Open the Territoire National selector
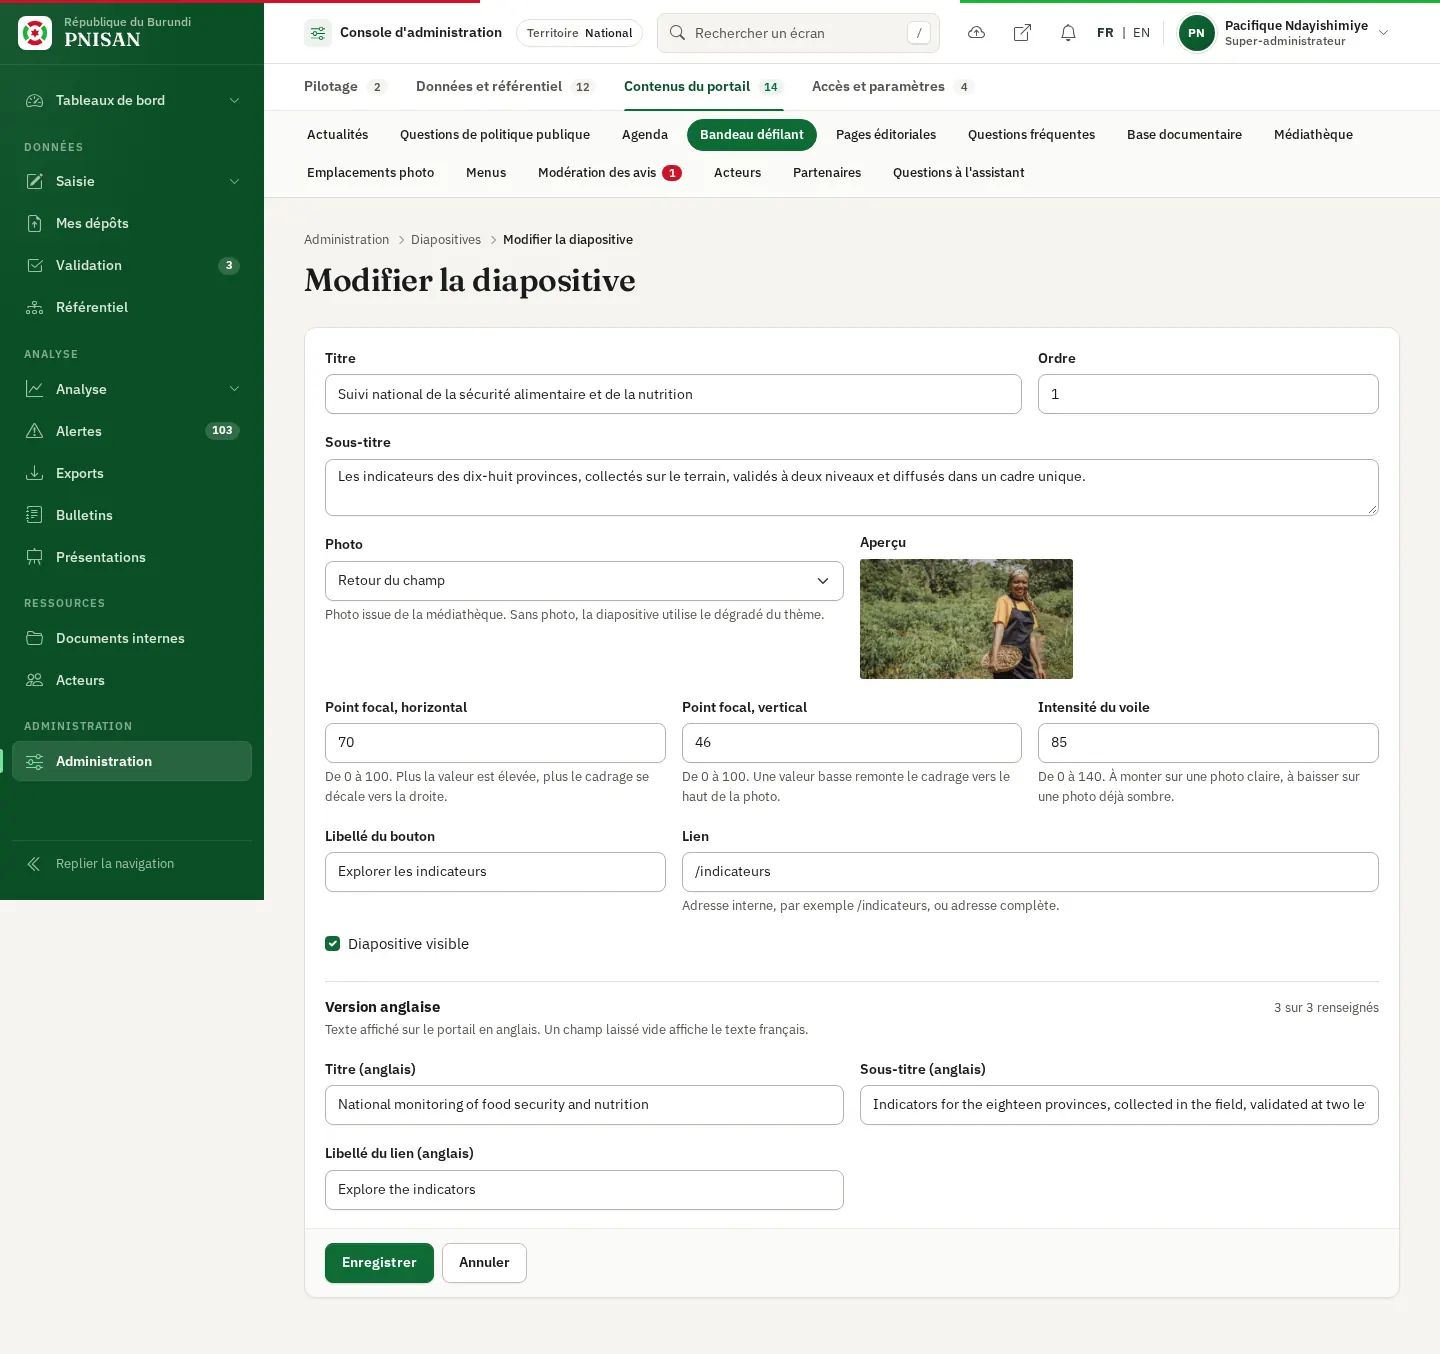The width and height of the screenshot is (1440, 1354). [580, 33]
